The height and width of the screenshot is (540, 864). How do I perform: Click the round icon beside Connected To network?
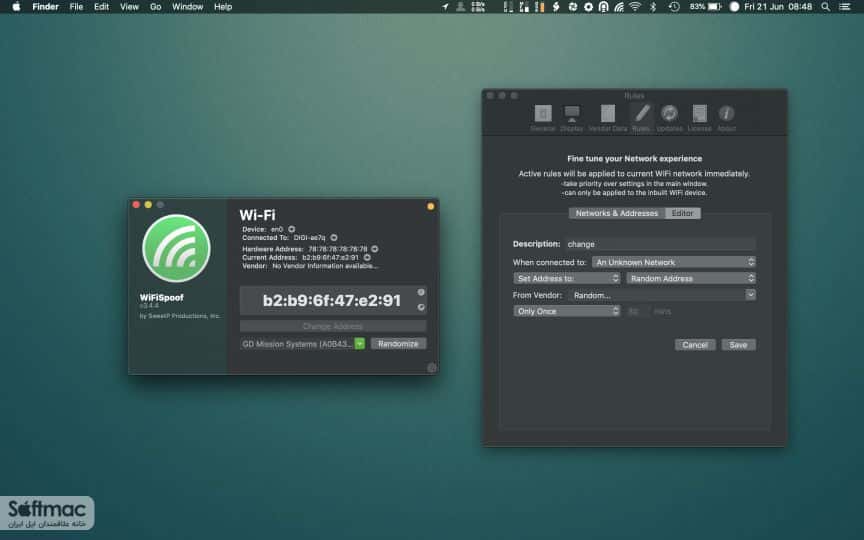[334, 238]
